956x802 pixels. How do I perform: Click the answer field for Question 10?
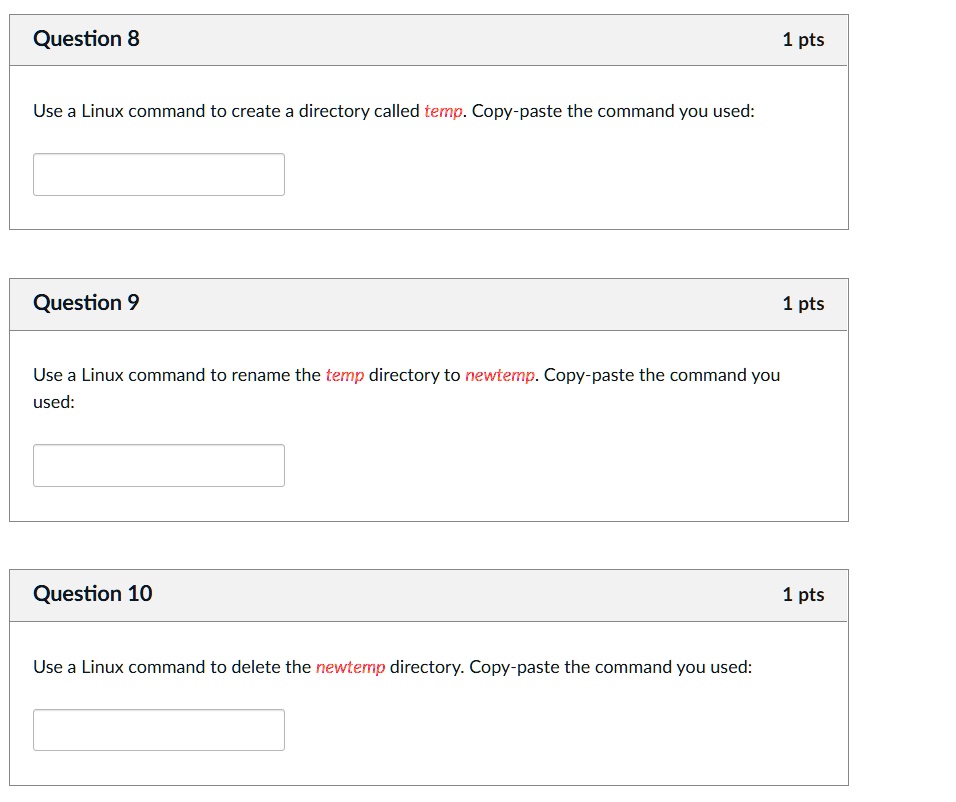pyautogui.click(x=158, y=729)
